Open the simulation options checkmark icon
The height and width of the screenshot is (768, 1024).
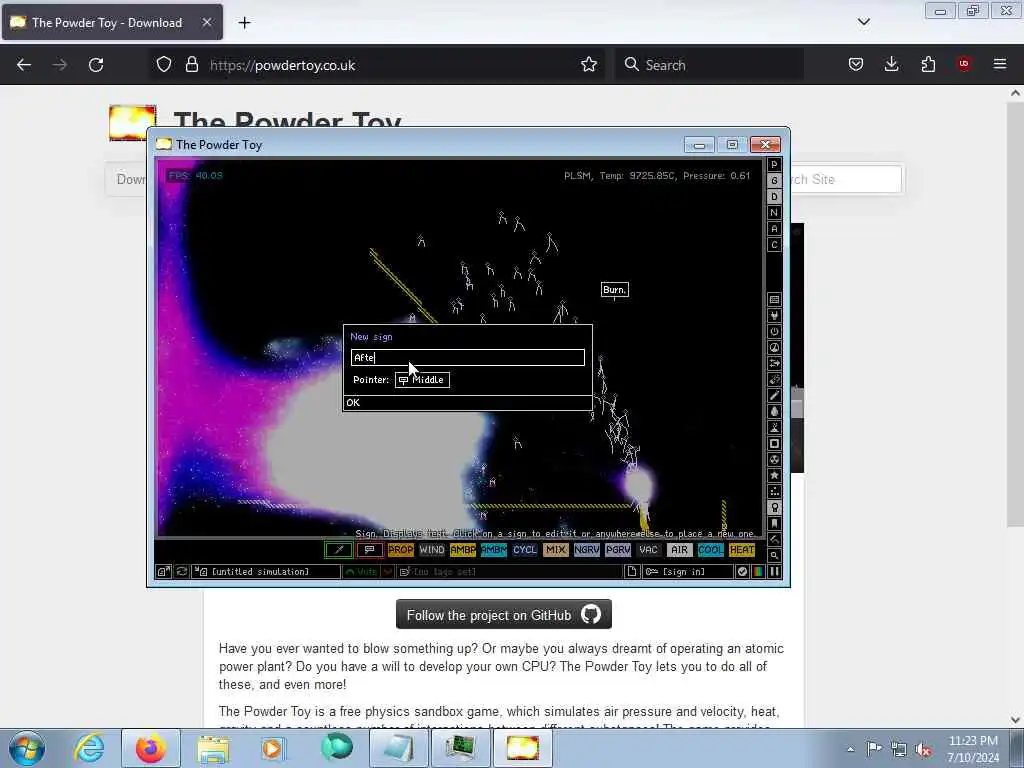[742, 571]
